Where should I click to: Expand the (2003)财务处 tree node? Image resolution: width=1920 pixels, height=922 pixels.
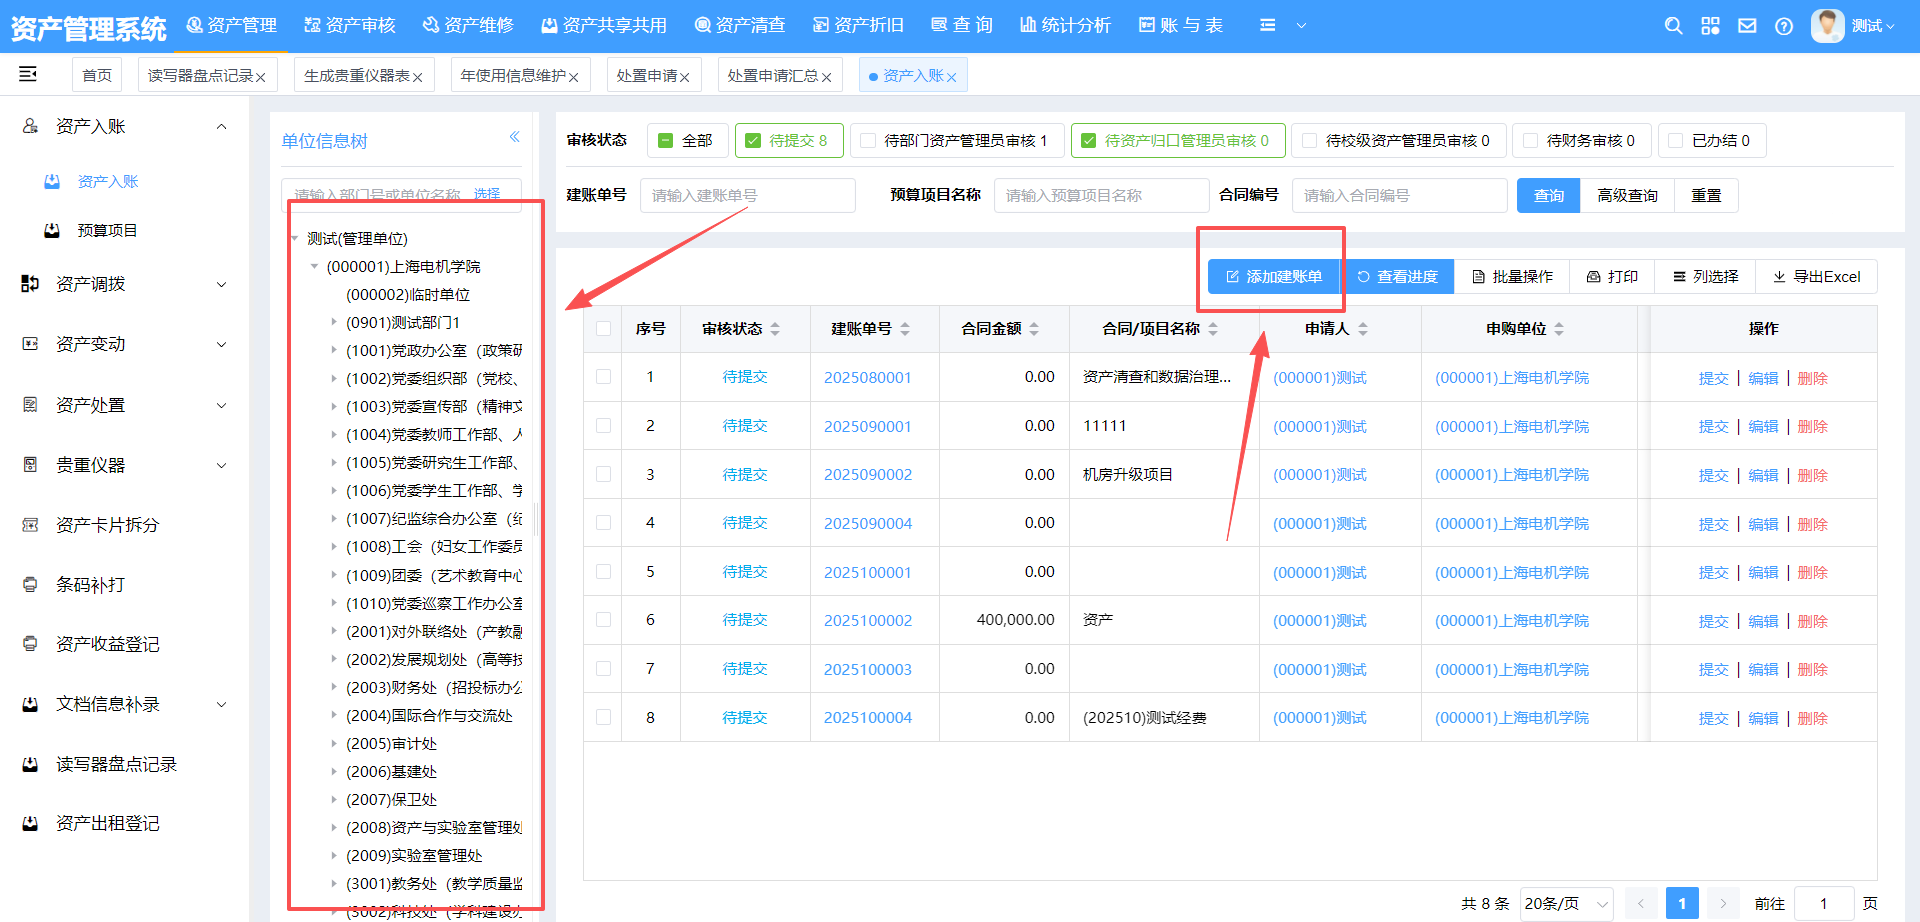point(334,688)
